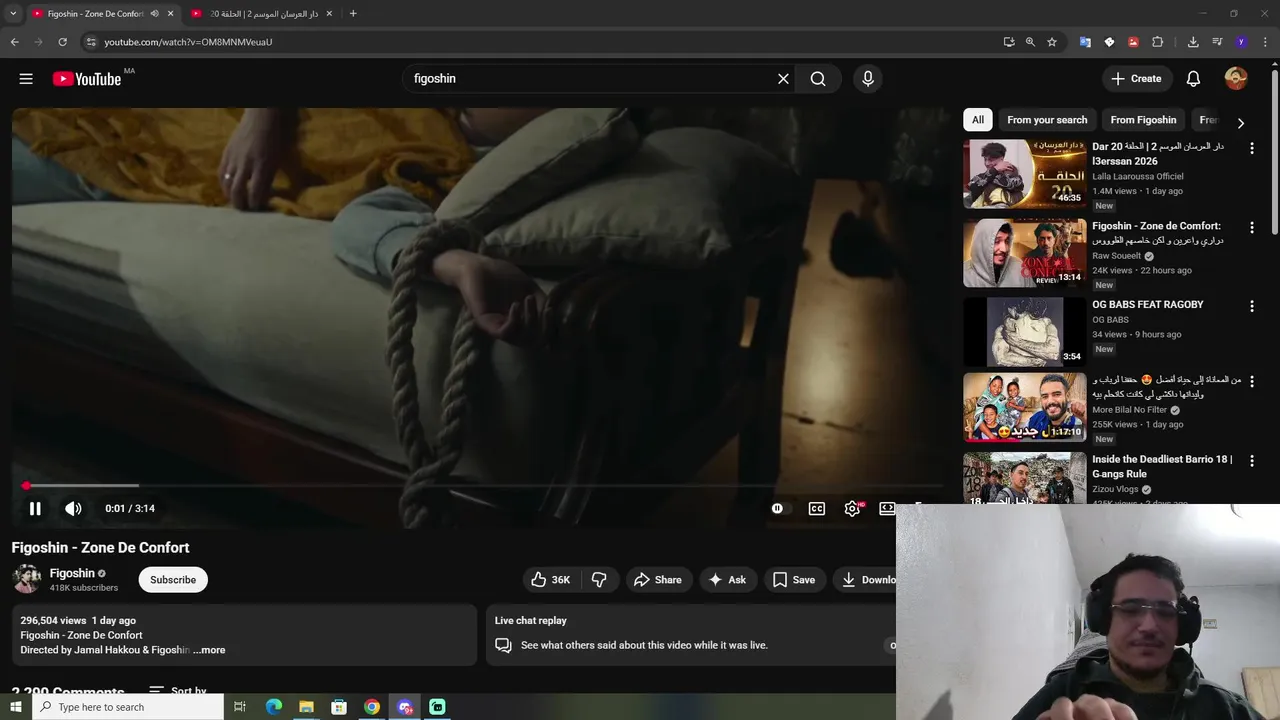Save the video to a playlist
Viewport: 1280px width, 720px height.
coord(794,580)
